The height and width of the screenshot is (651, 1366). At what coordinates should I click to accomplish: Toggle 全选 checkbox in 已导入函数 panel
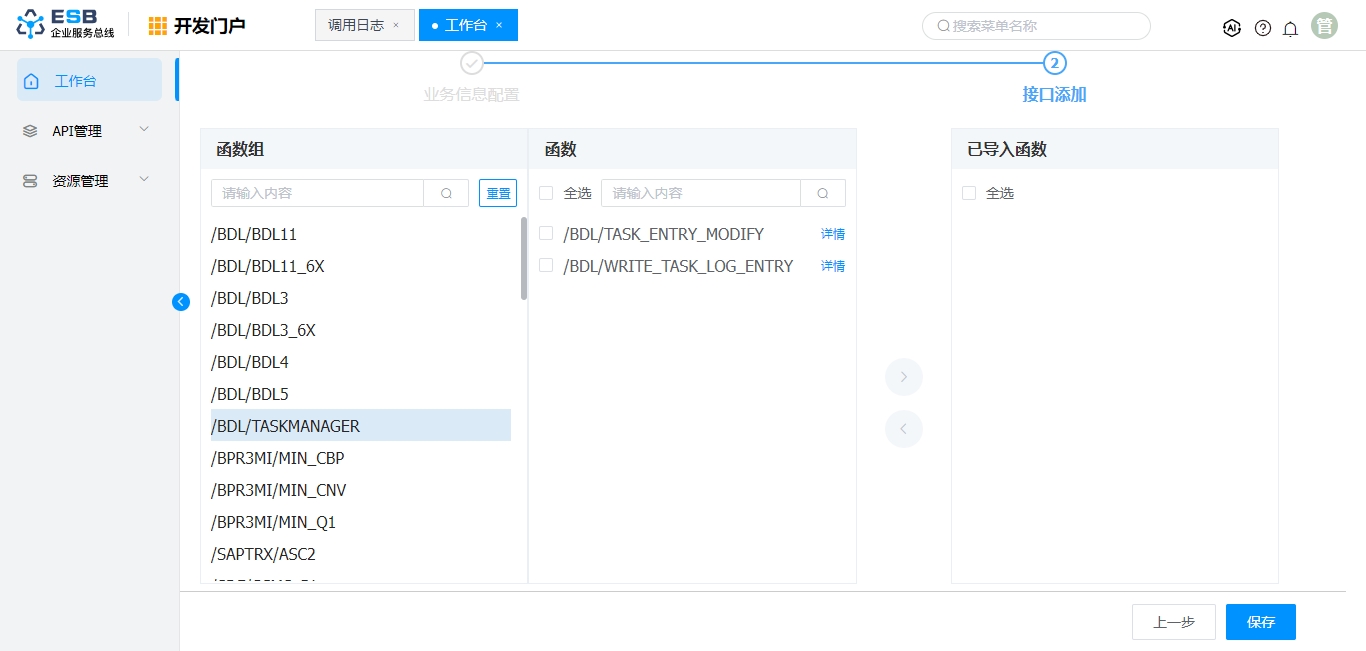point(969,193)
